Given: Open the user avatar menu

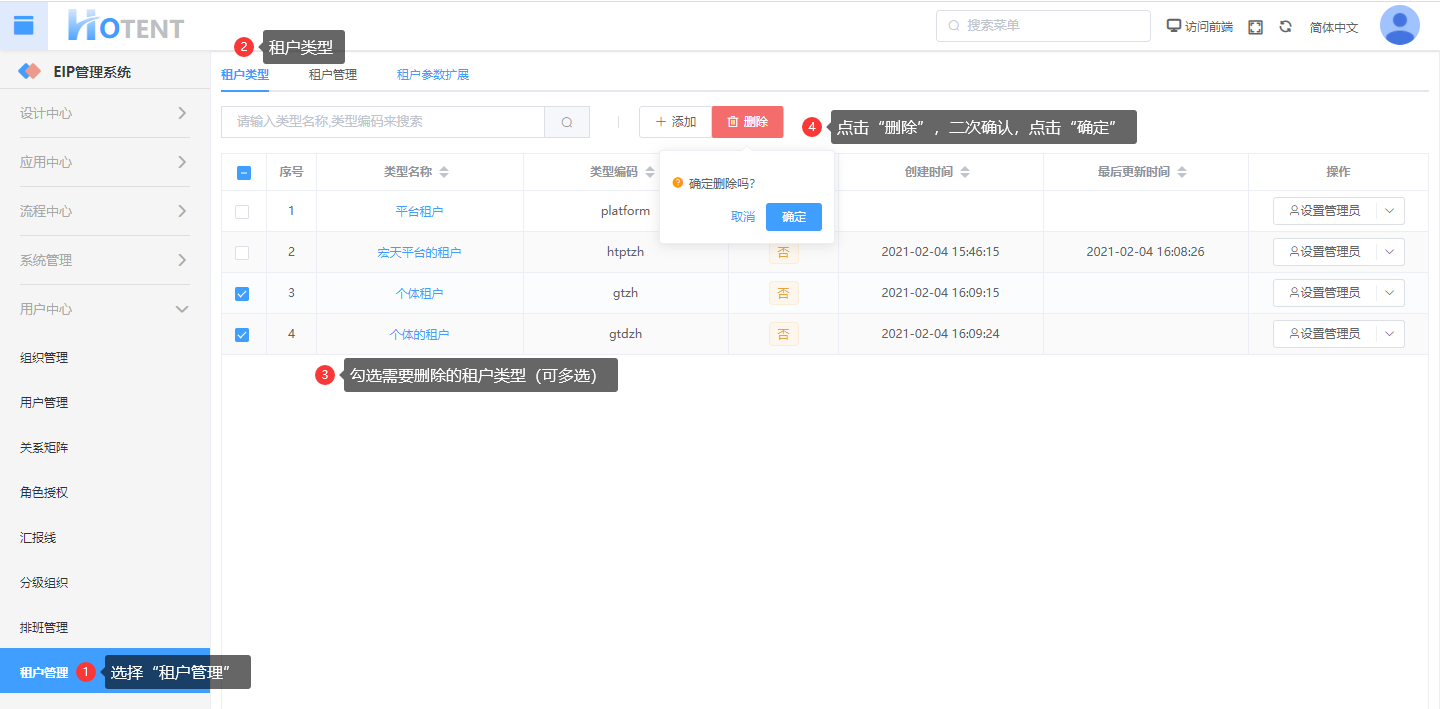Looking at the screenshot, I should pyautogui.click(x=1399, y=26).
